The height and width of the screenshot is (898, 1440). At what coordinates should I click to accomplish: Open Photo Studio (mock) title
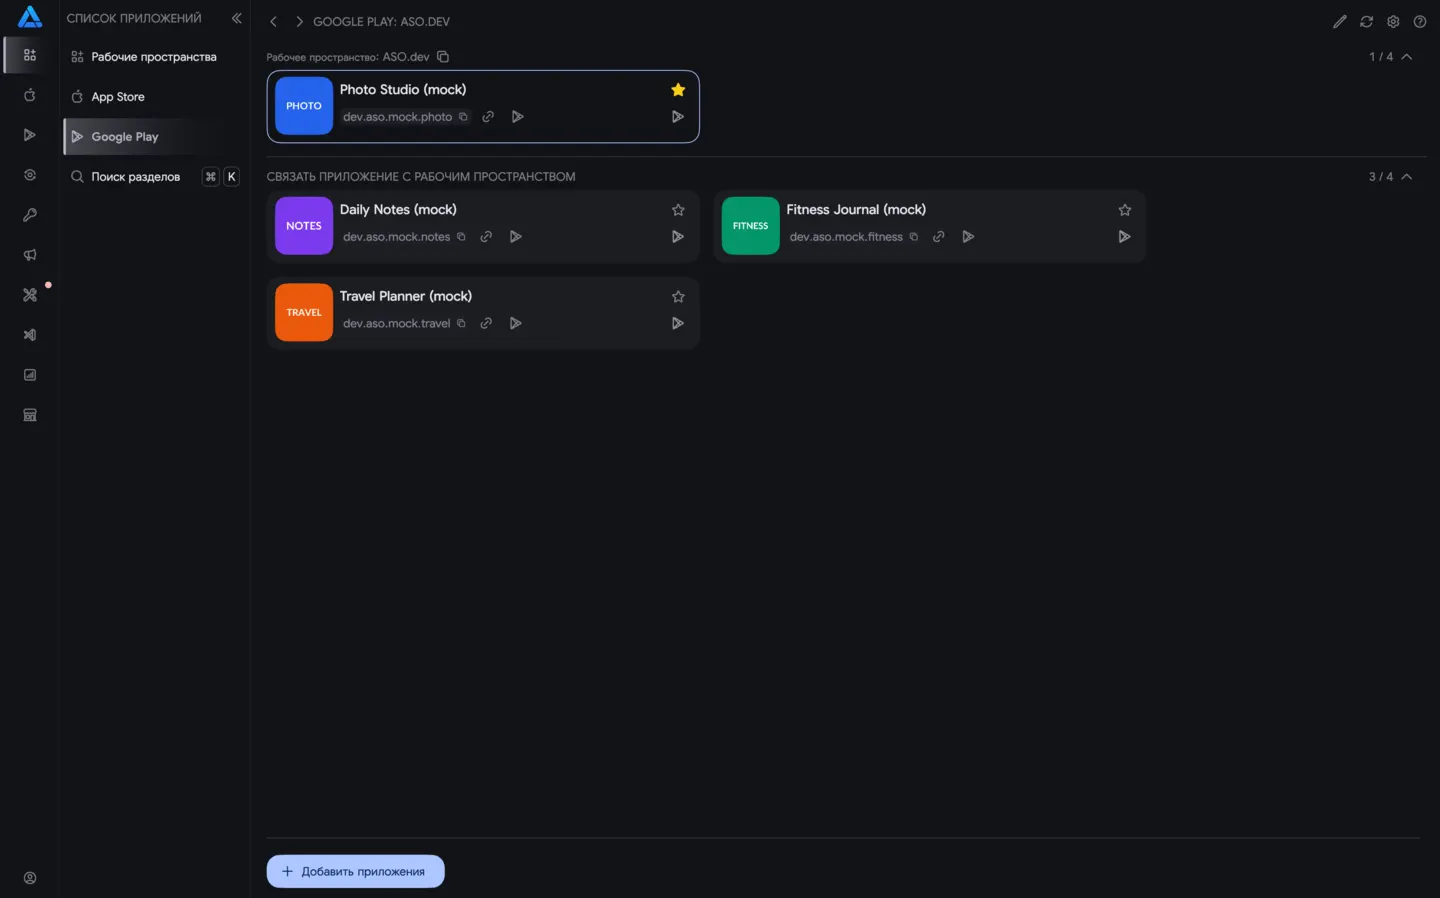tap(403, 90)
